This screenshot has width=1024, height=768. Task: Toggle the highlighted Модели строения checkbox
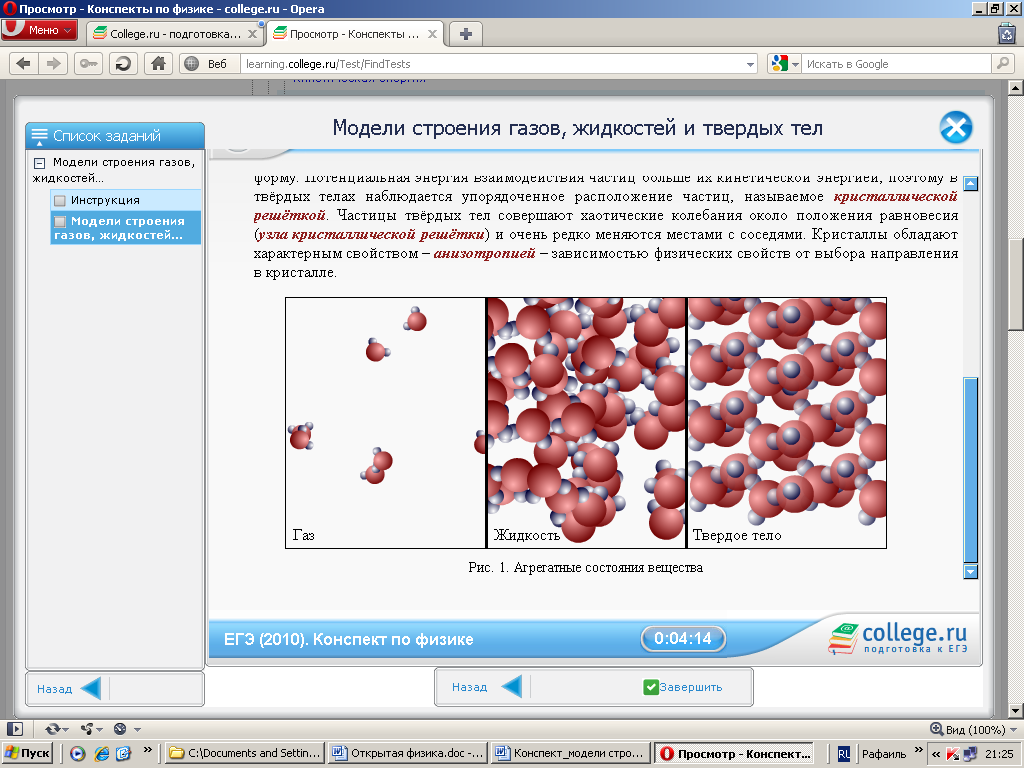coord(60,221)
